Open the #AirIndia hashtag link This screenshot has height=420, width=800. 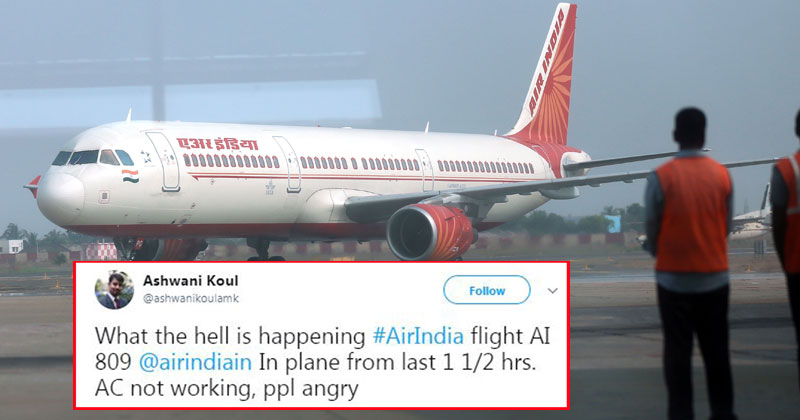point(418,336)
